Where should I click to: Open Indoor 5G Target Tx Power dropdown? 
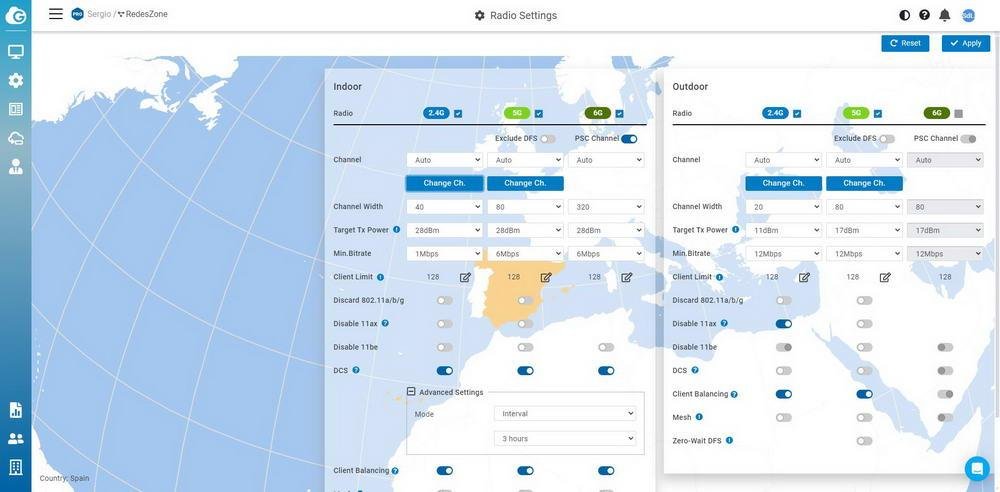526,230
